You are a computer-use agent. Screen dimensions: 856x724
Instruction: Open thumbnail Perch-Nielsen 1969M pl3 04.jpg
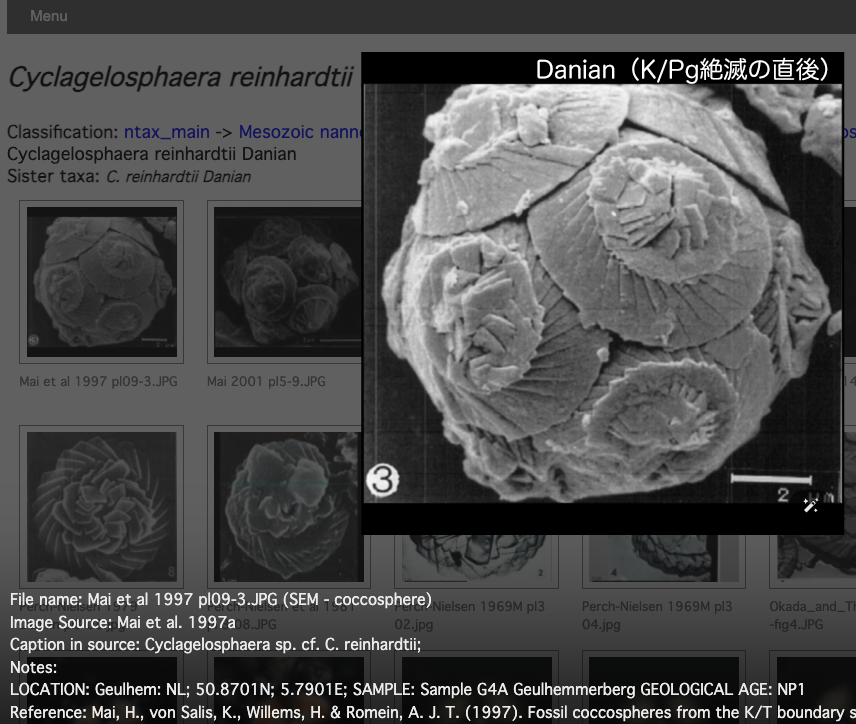click(x=663, y=561)
